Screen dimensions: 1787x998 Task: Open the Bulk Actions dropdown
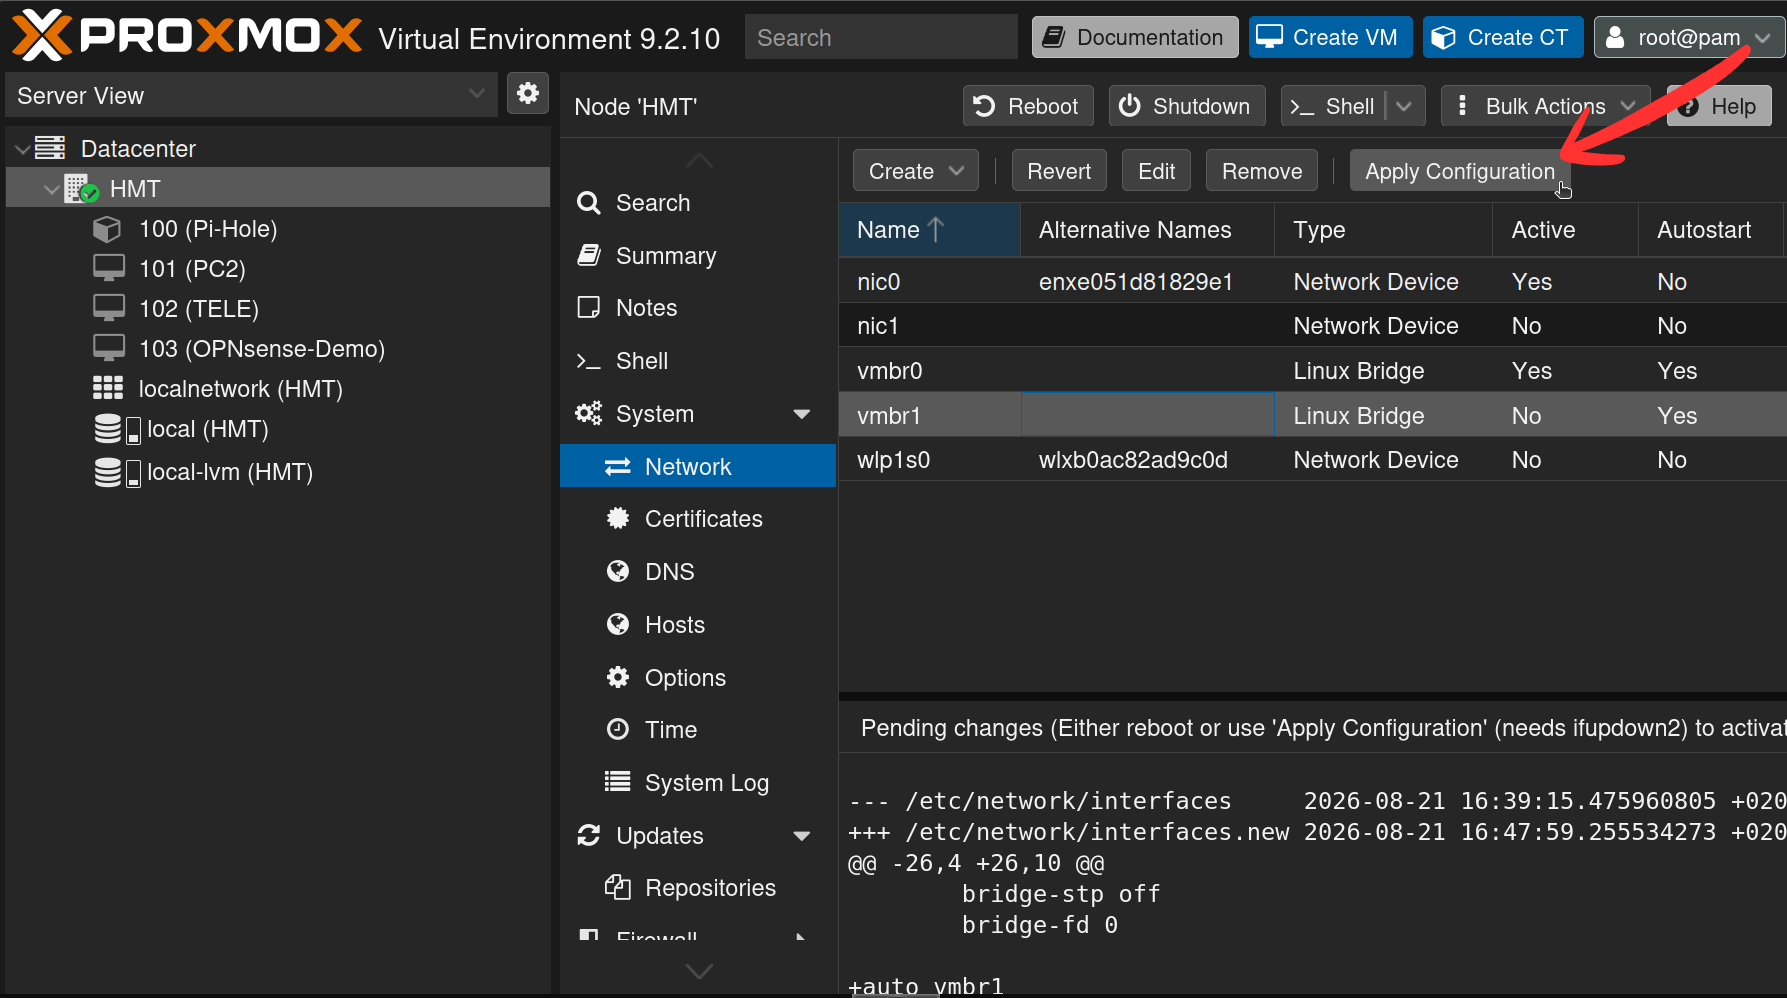coord(1546,106)
